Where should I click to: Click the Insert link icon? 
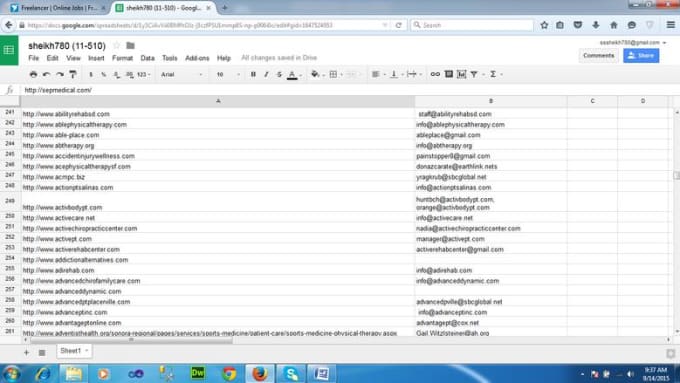(x=435, y=75)
